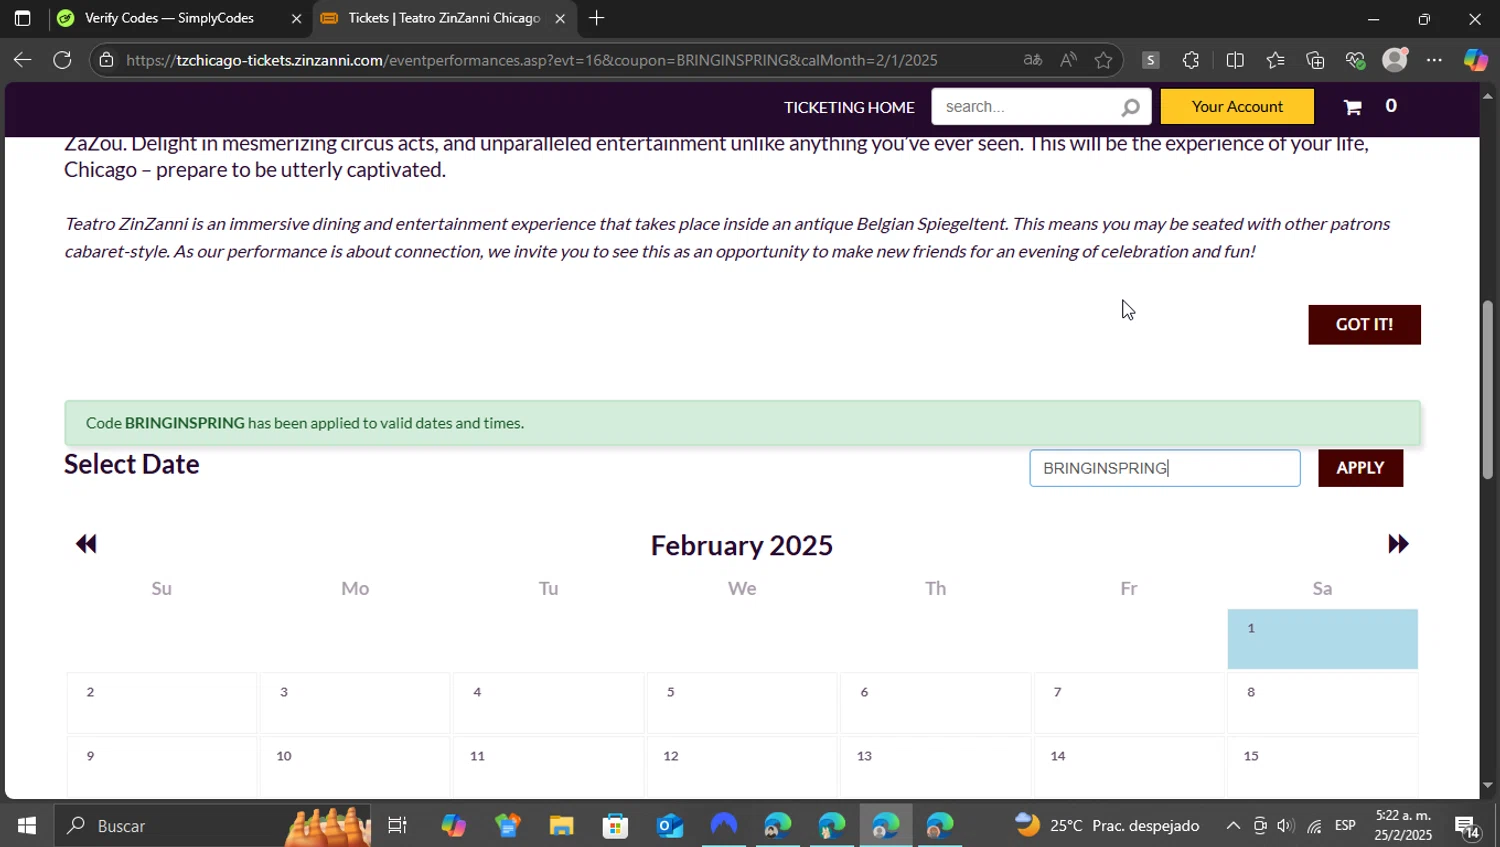The width and height of the screenshot is (1500, 847).
Task: Open browser extensions puzzle icon
Action: 1190,60
